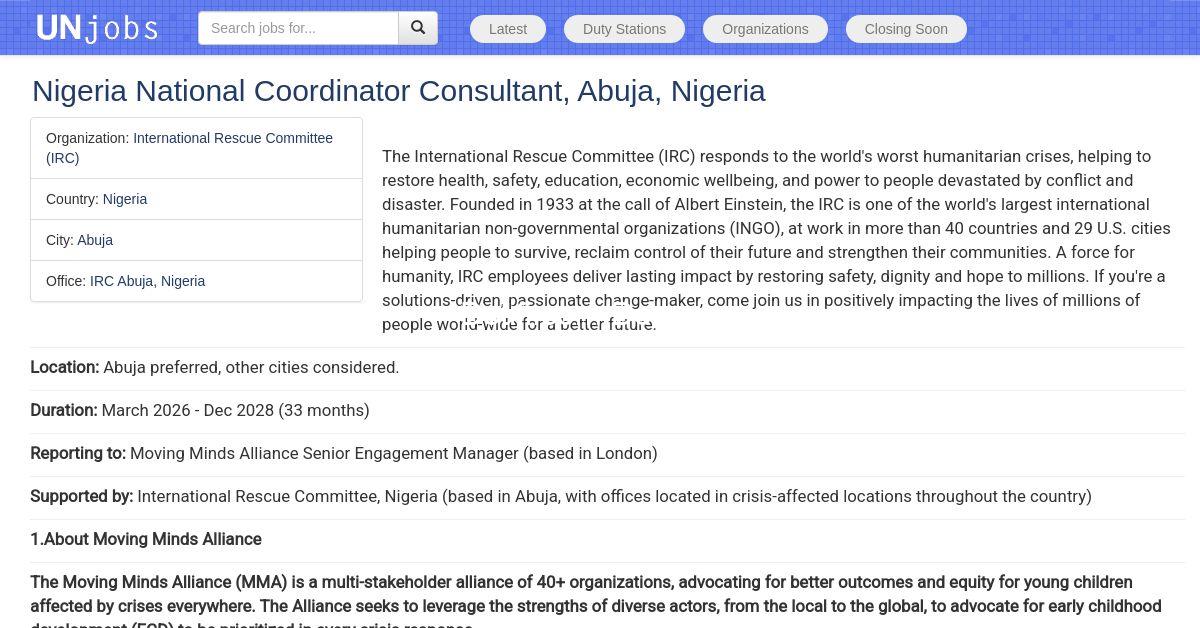Viewport: 1200px width, 628px height.
Task: Open International Rescue Committee (IRC) link
Action: pyautogui.click(x=232, y=138)
